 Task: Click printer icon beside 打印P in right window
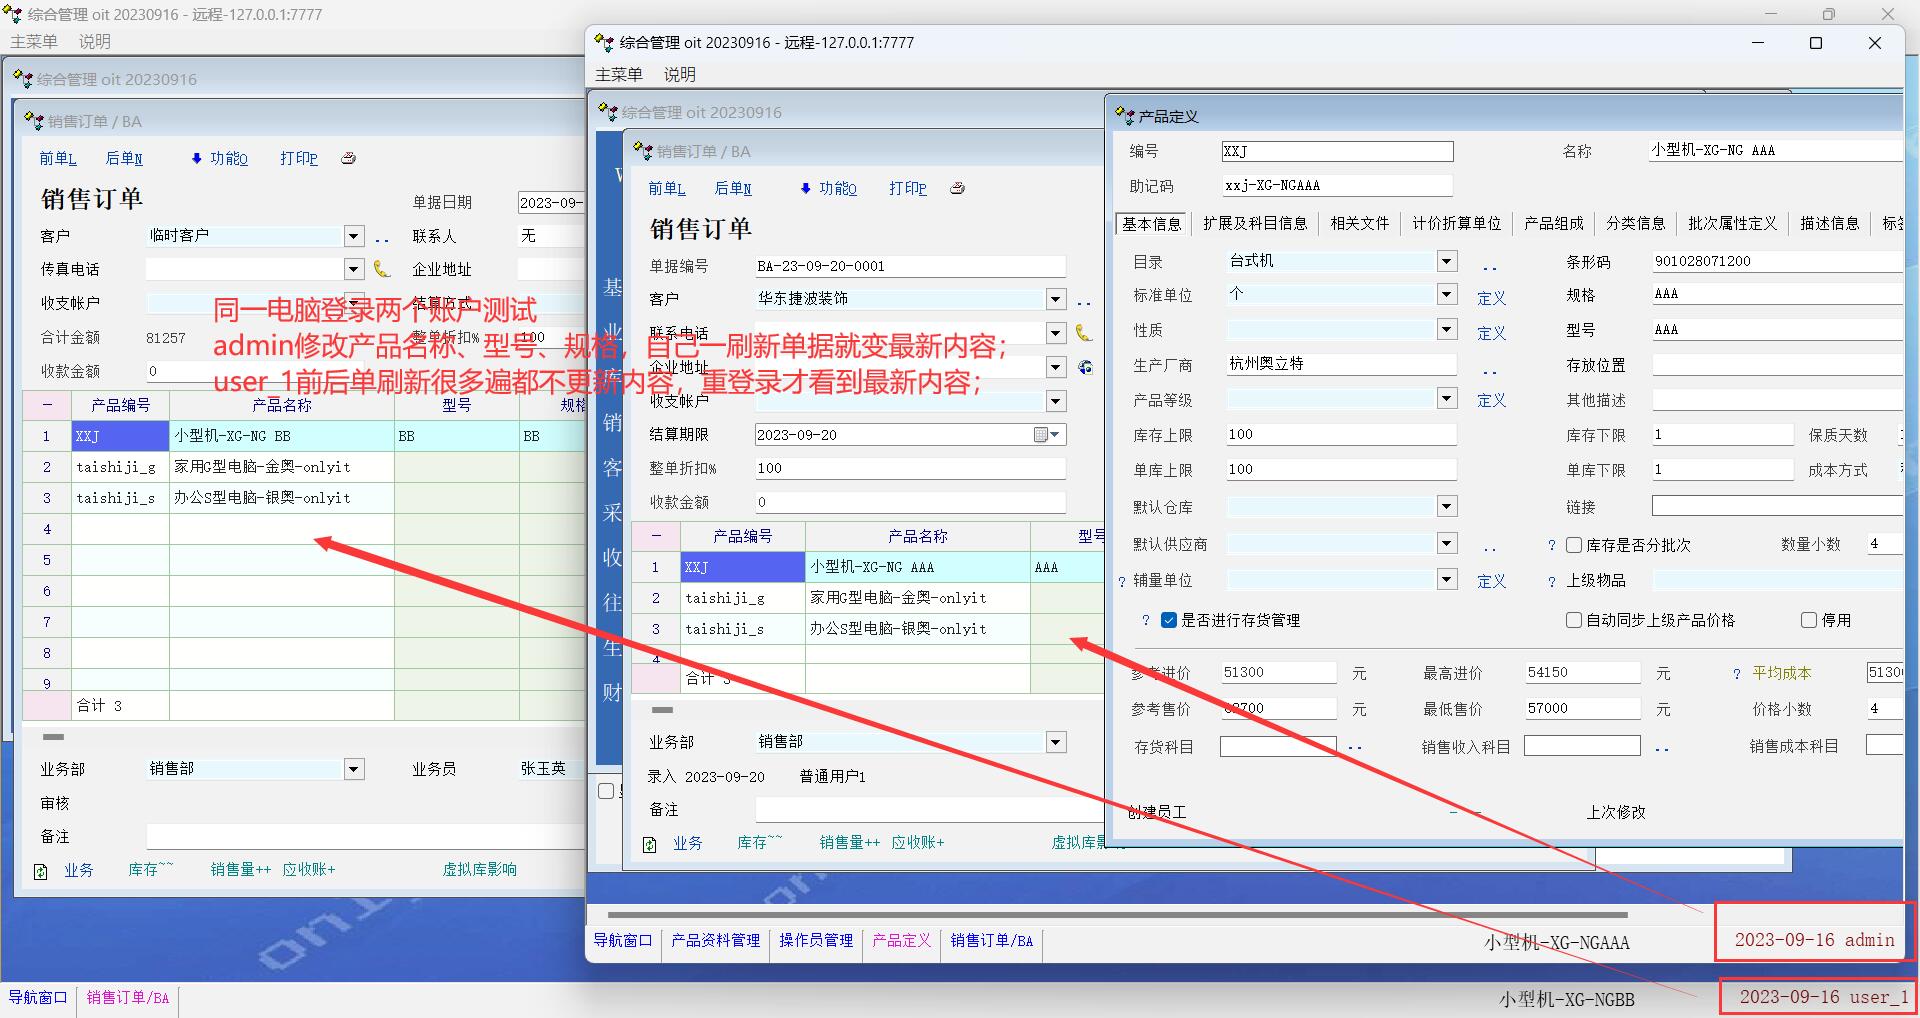pos(957,188)
